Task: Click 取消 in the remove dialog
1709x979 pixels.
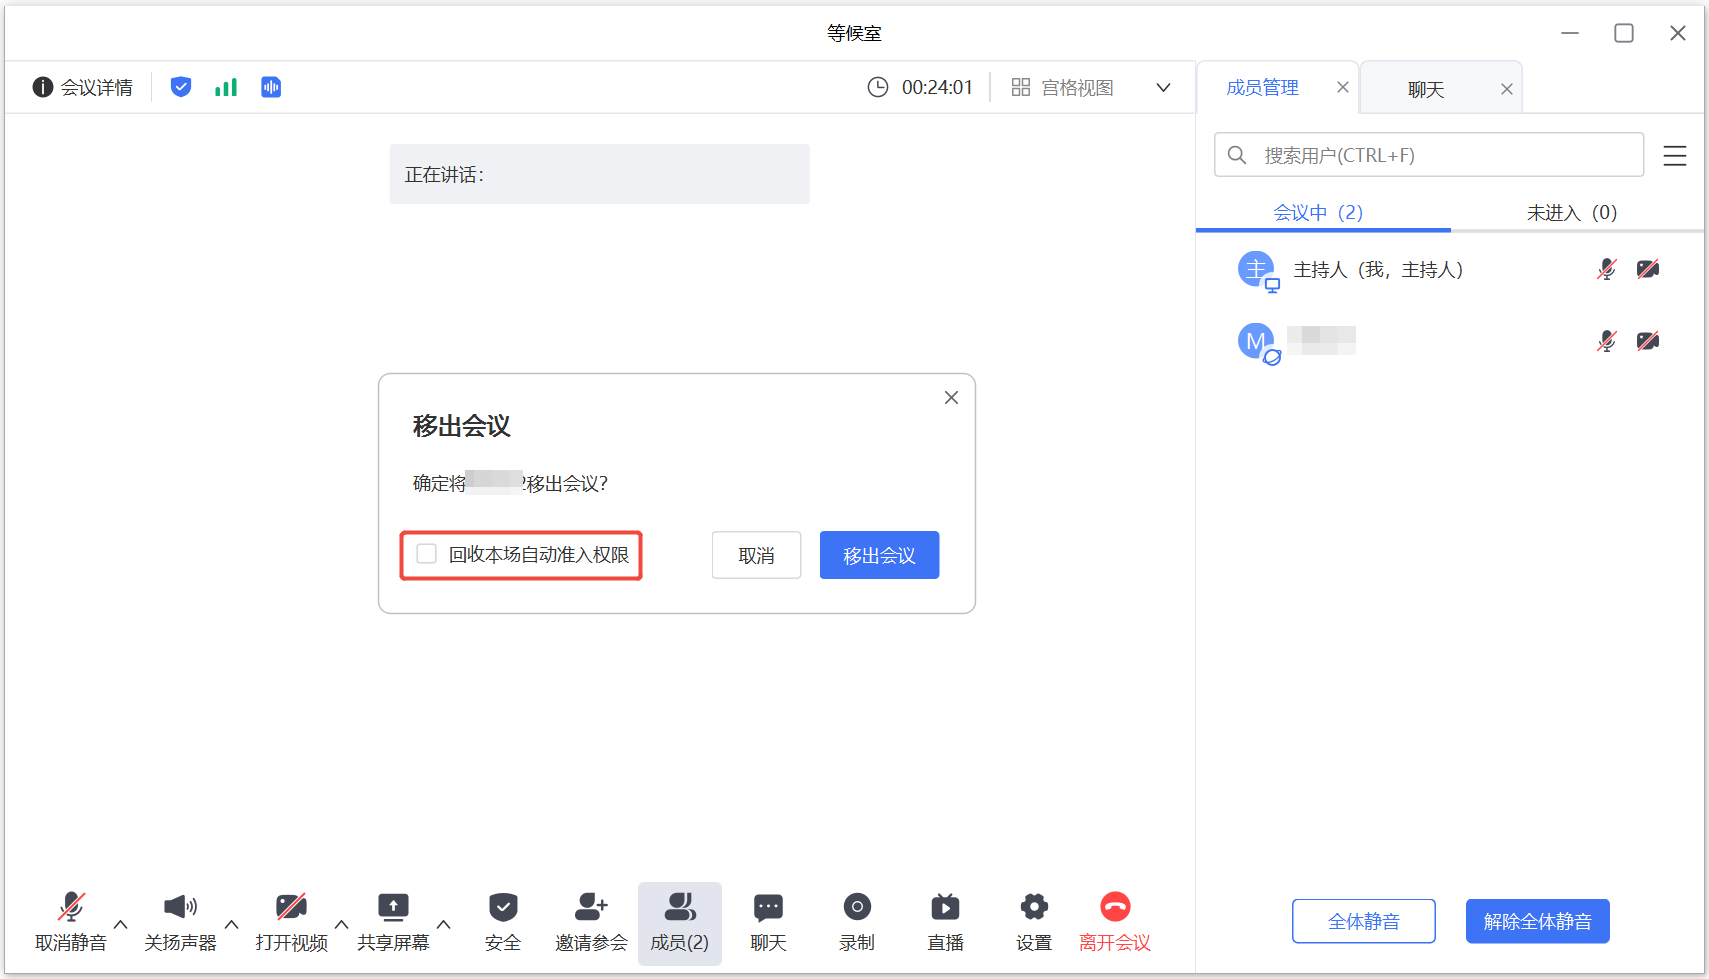Action: [756, 555]
